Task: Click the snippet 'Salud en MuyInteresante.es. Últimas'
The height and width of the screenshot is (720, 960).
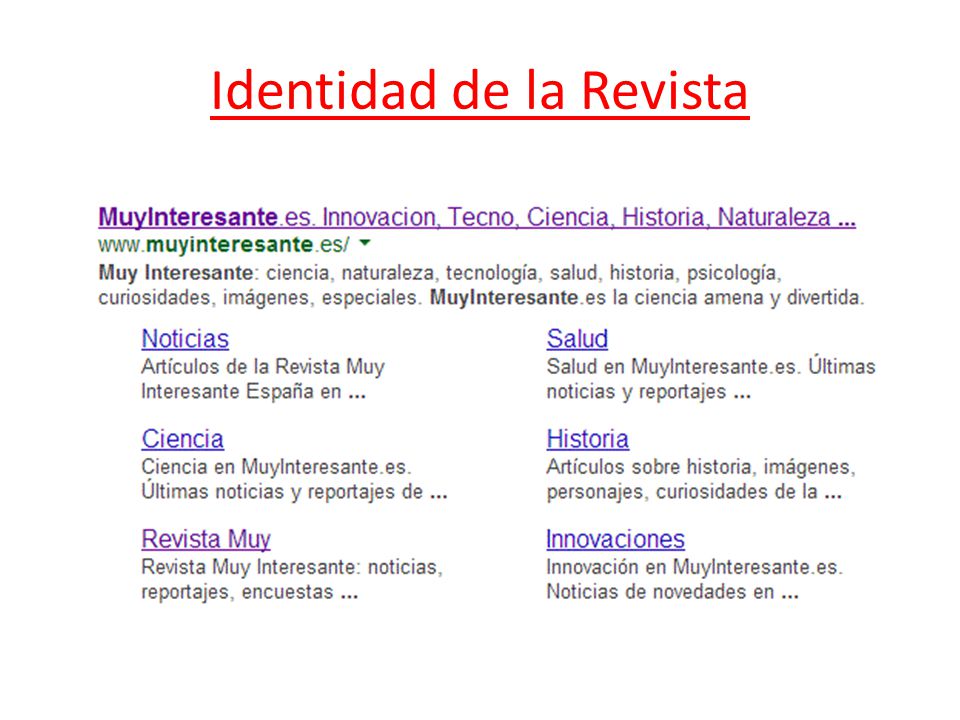Action: click(x=711, y=367)
